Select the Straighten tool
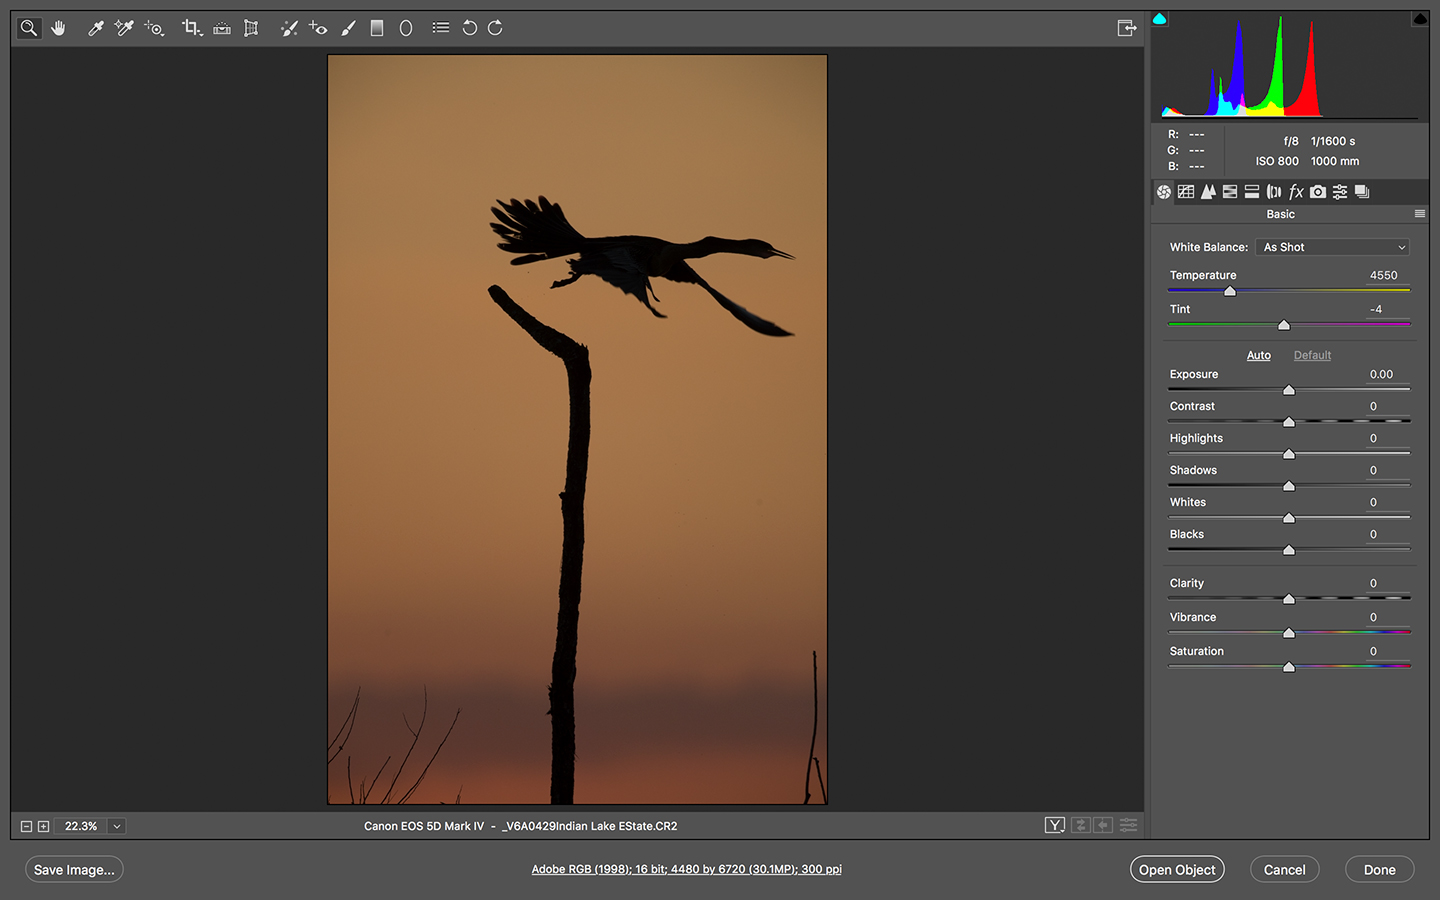Screen dimensions: 1440x900 [222, 28]
